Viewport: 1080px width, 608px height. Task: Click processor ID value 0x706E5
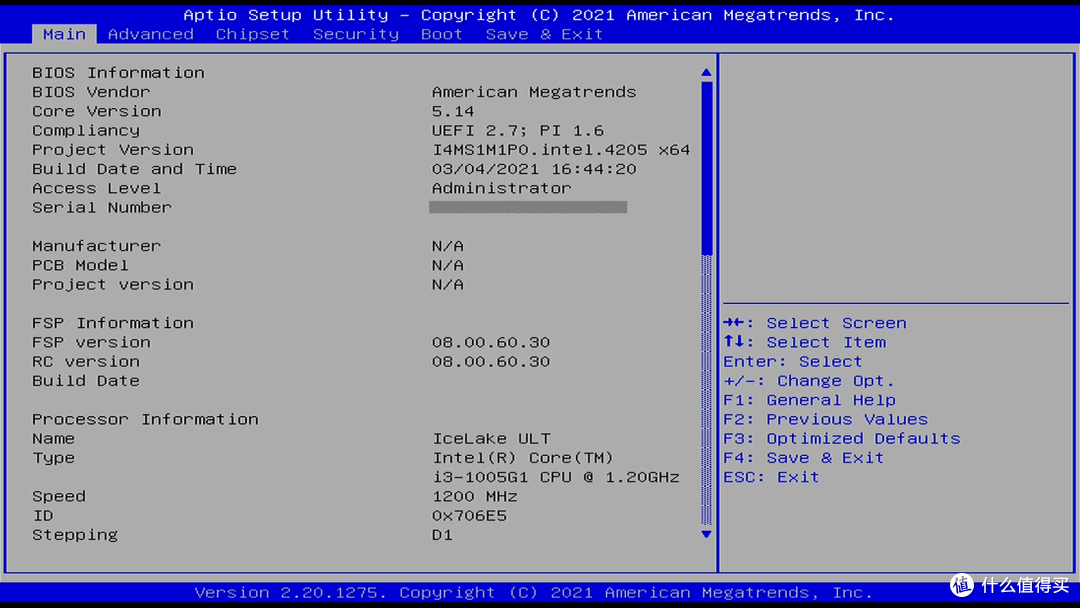point(469,516)
